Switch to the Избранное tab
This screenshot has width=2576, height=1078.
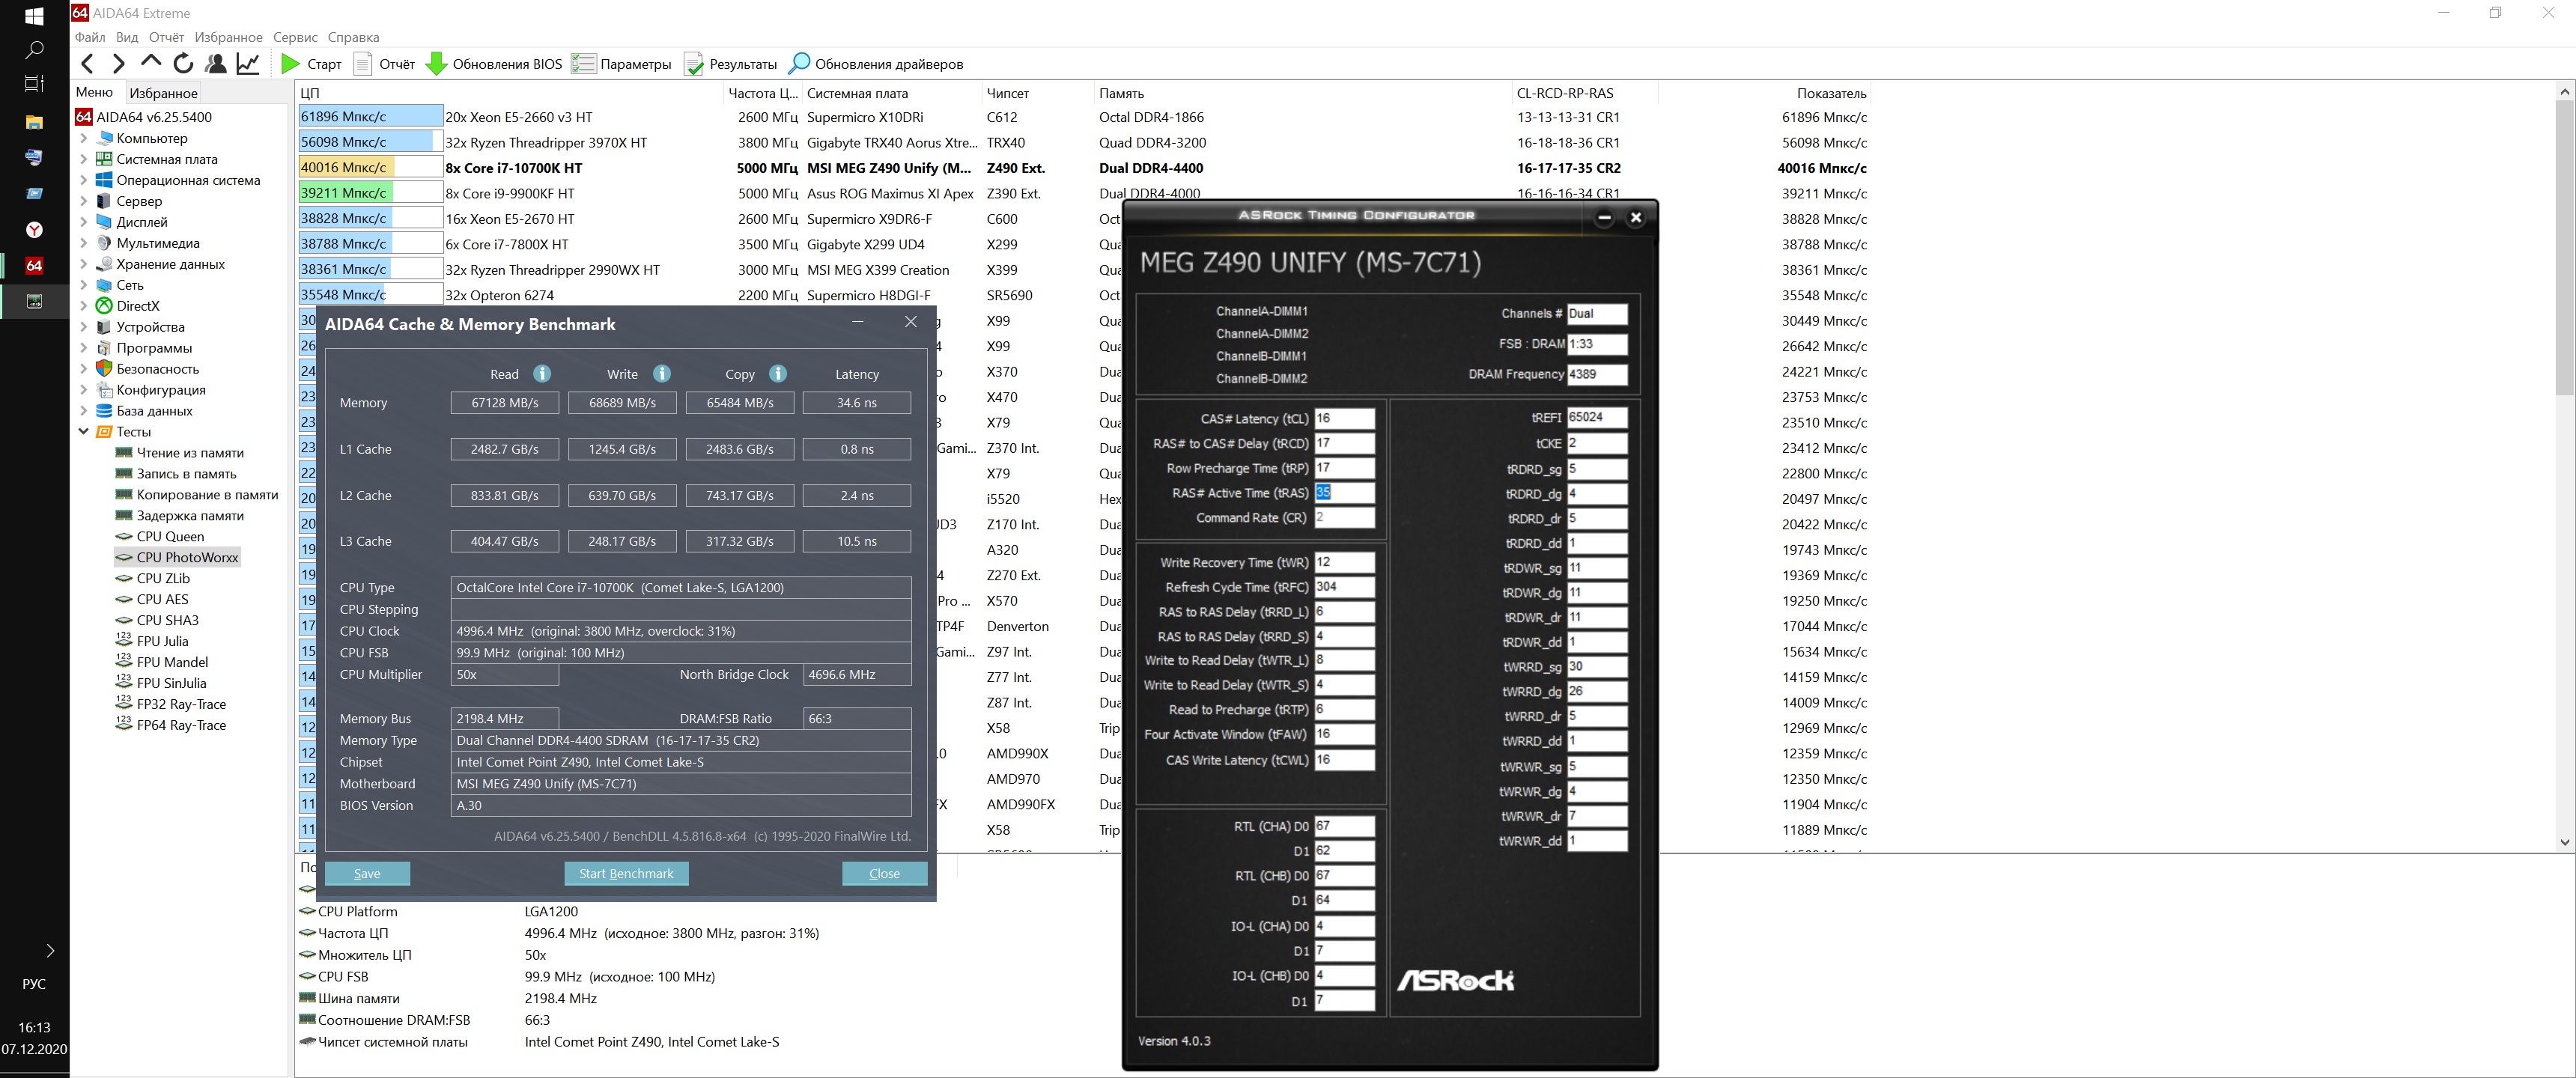164,93
